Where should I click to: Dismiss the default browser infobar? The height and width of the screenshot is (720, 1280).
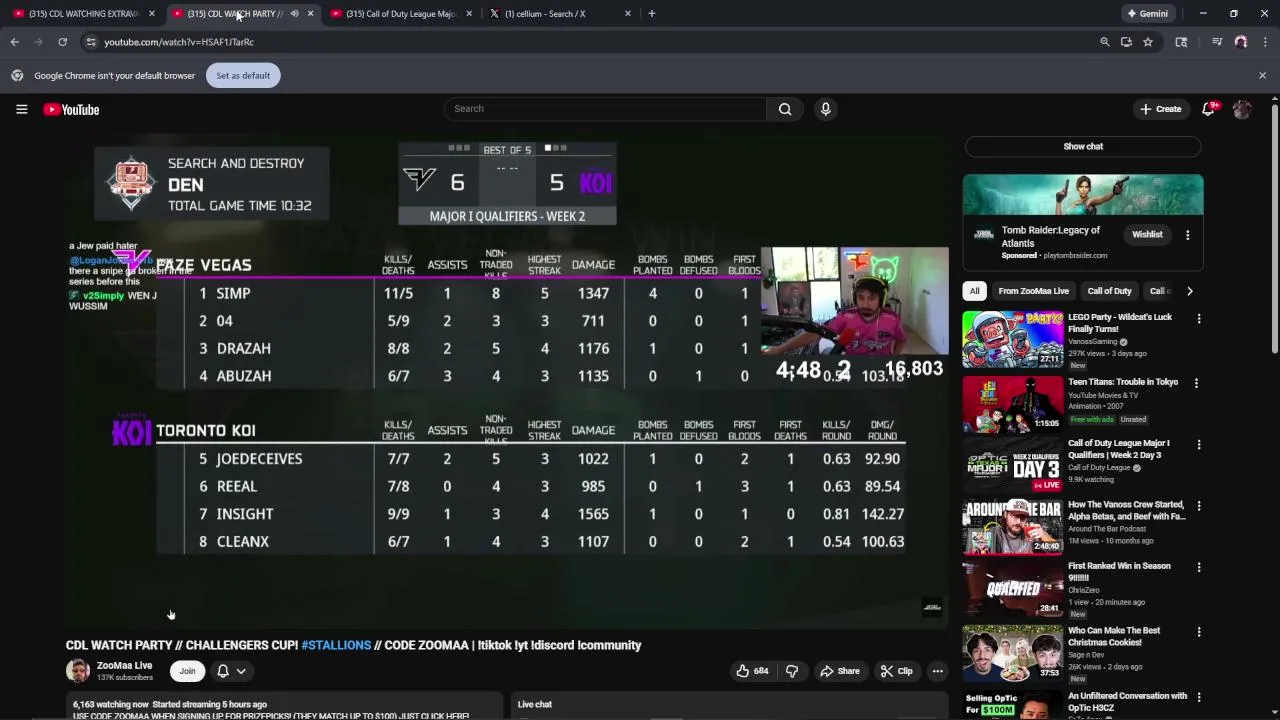click(1262, 75)
